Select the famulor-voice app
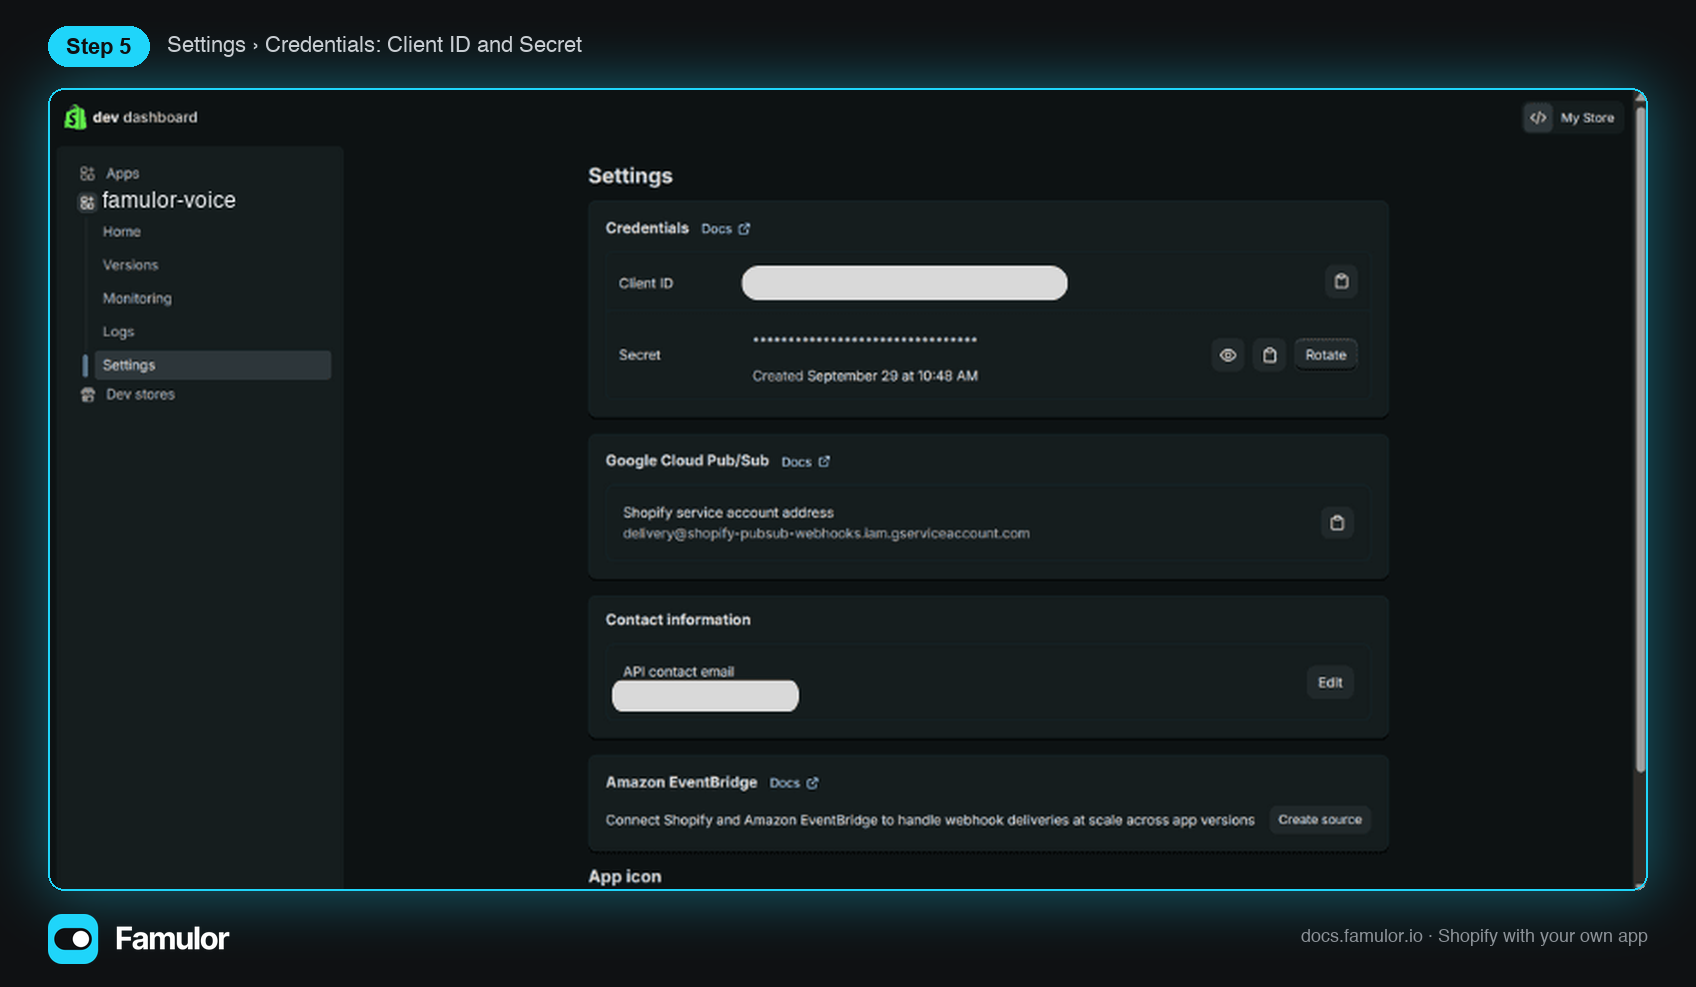This screenshot has height=987, width=1696. point(168,200)
